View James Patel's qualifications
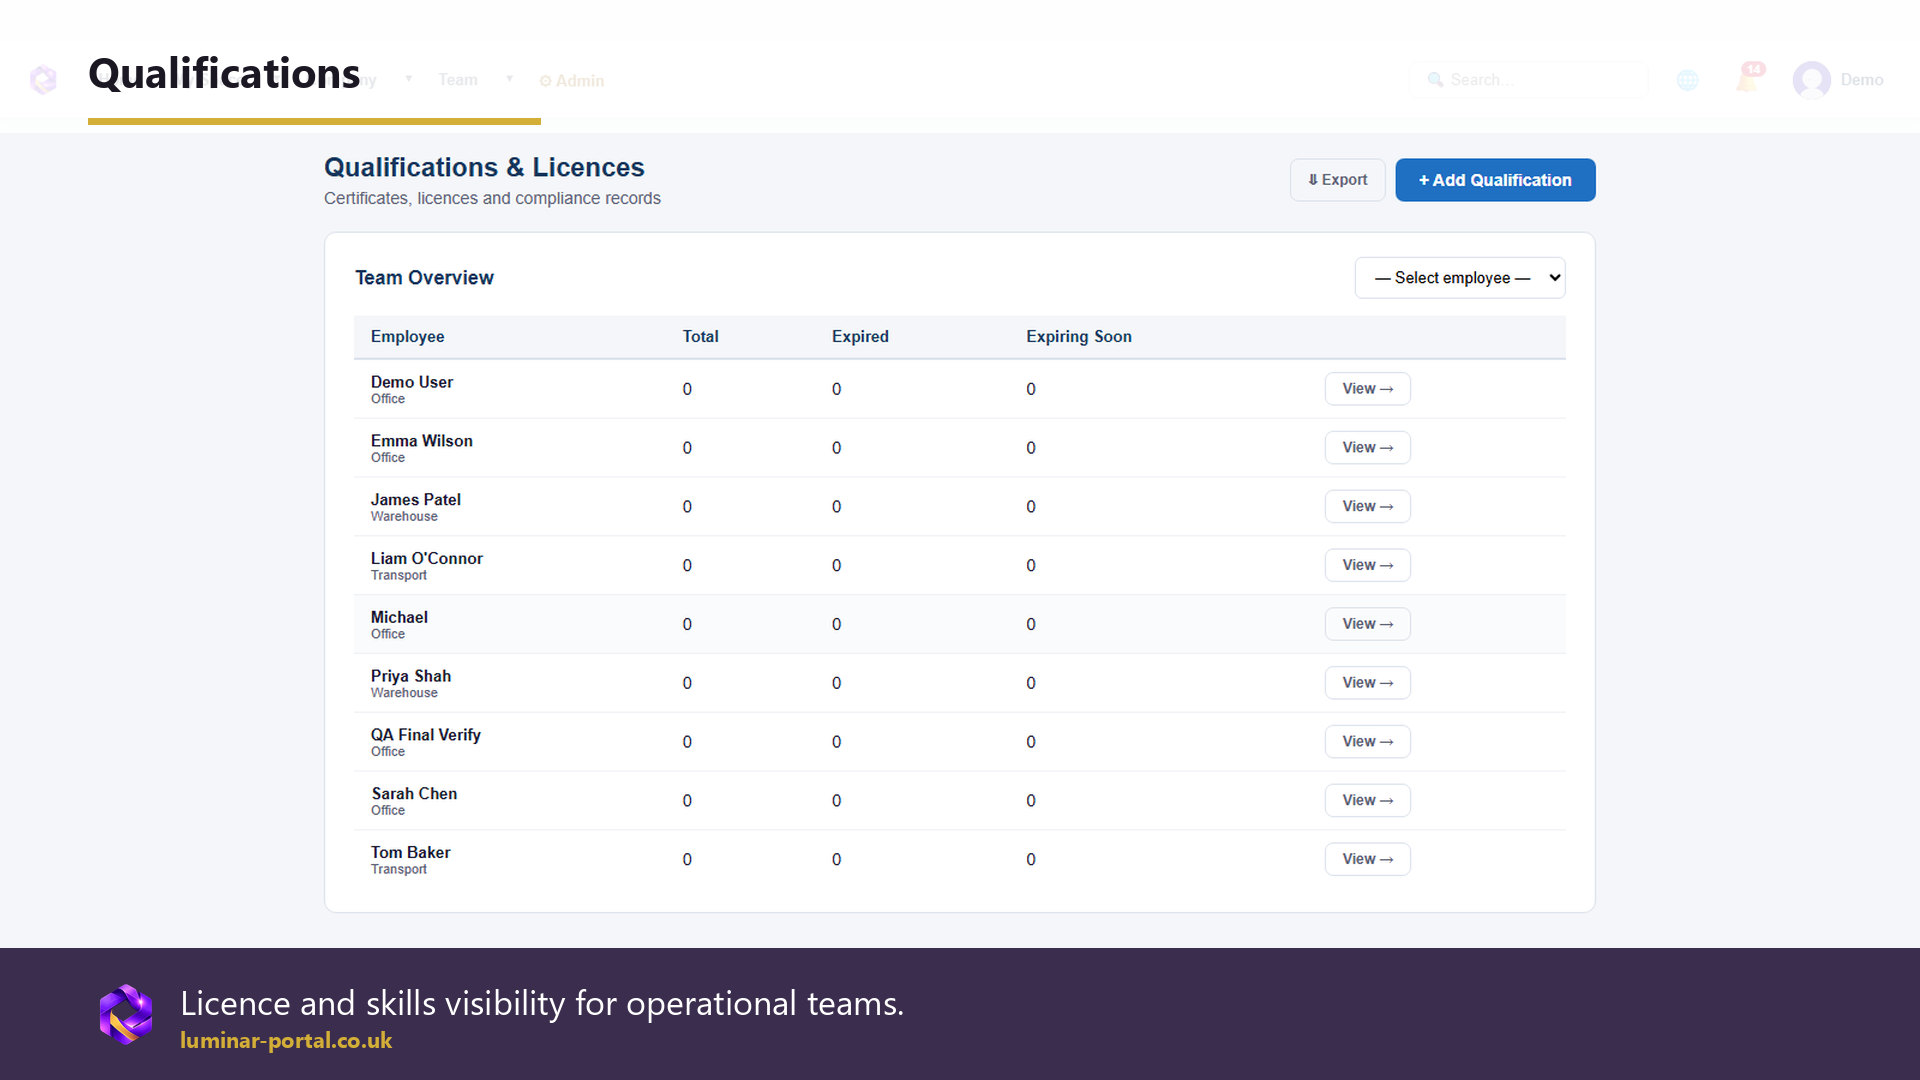Screen dimensions: 1920x1080 pos(1367,507)
